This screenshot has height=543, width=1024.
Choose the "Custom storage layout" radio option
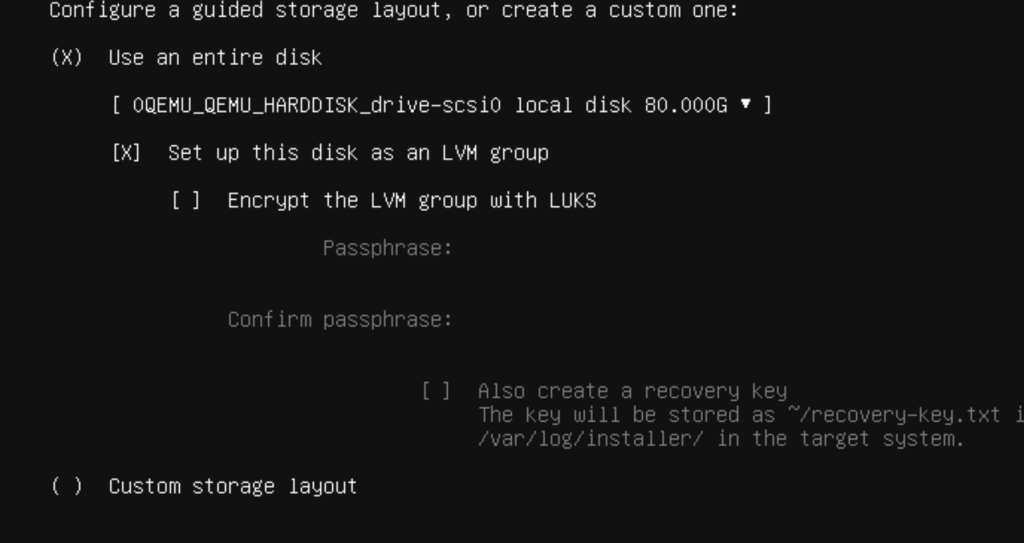point(67,486)
